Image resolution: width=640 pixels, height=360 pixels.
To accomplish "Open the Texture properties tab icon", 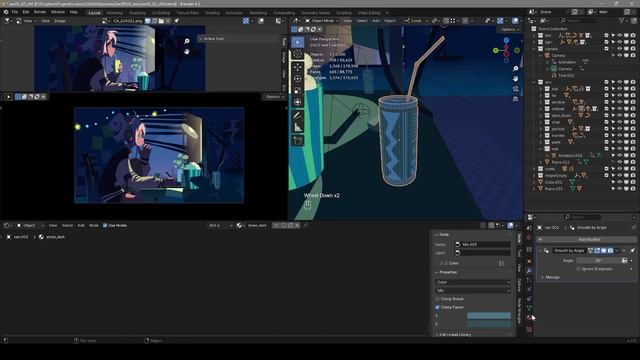I will click(x=529, y=329).
